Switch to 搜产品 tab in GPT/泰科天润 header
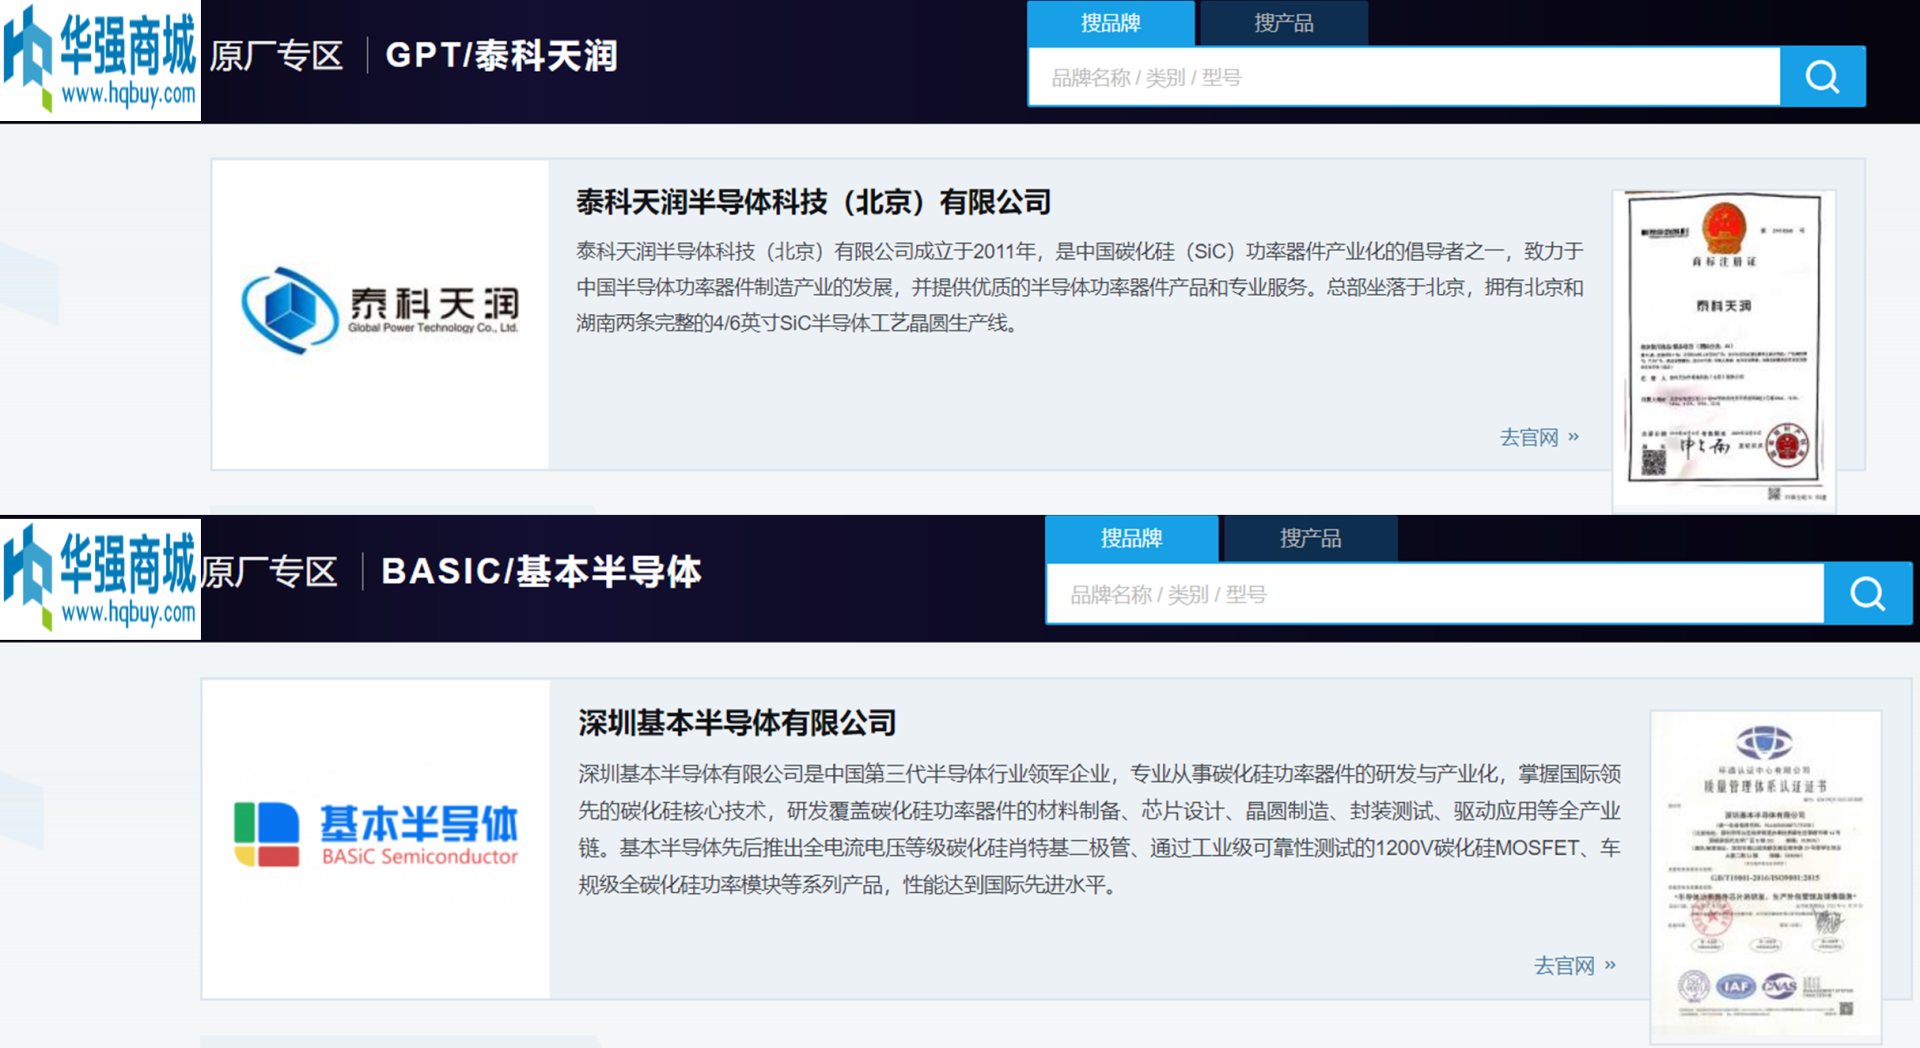This screenshot has height=1048, width=1920. [1283, 23]
